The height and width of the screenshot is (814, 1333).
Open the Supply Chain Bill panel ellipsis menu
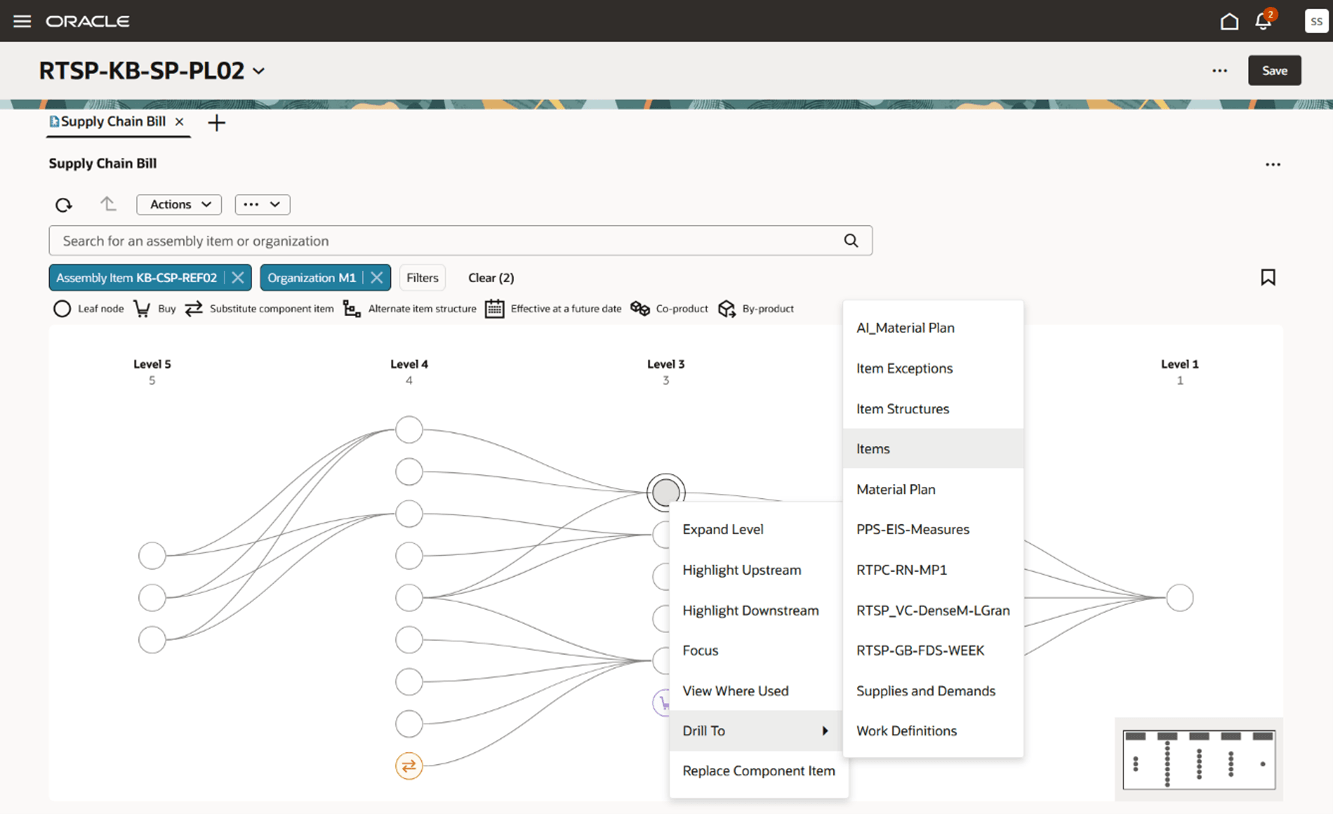[1273, 165]
